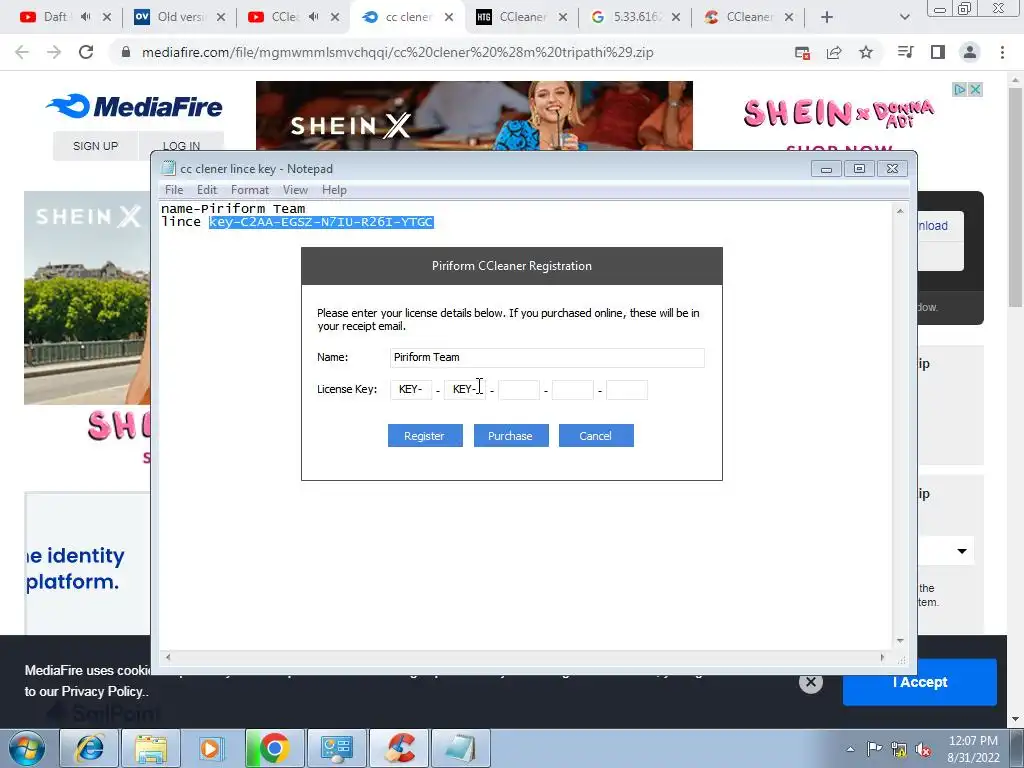
Task: Mute audio on the Daft YouTube tab
Action: (86, 17)
